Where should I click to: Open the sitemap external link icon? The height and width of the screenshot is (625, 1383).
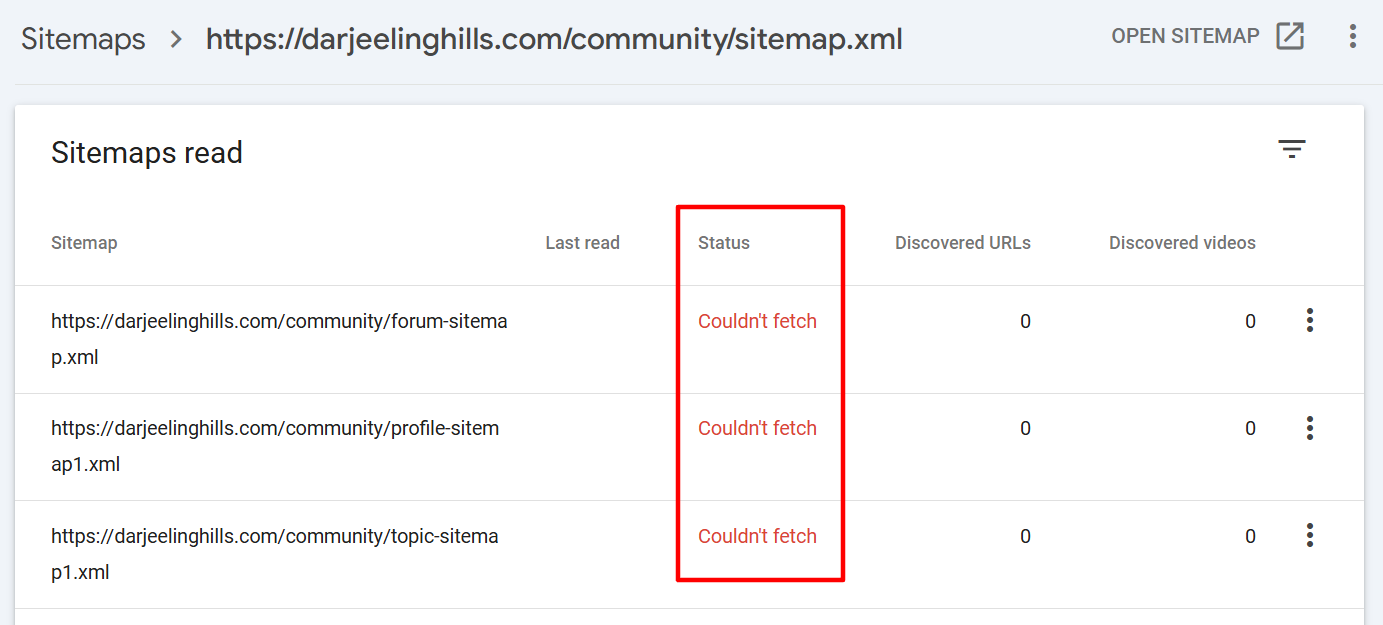[x=1290, y=36]
